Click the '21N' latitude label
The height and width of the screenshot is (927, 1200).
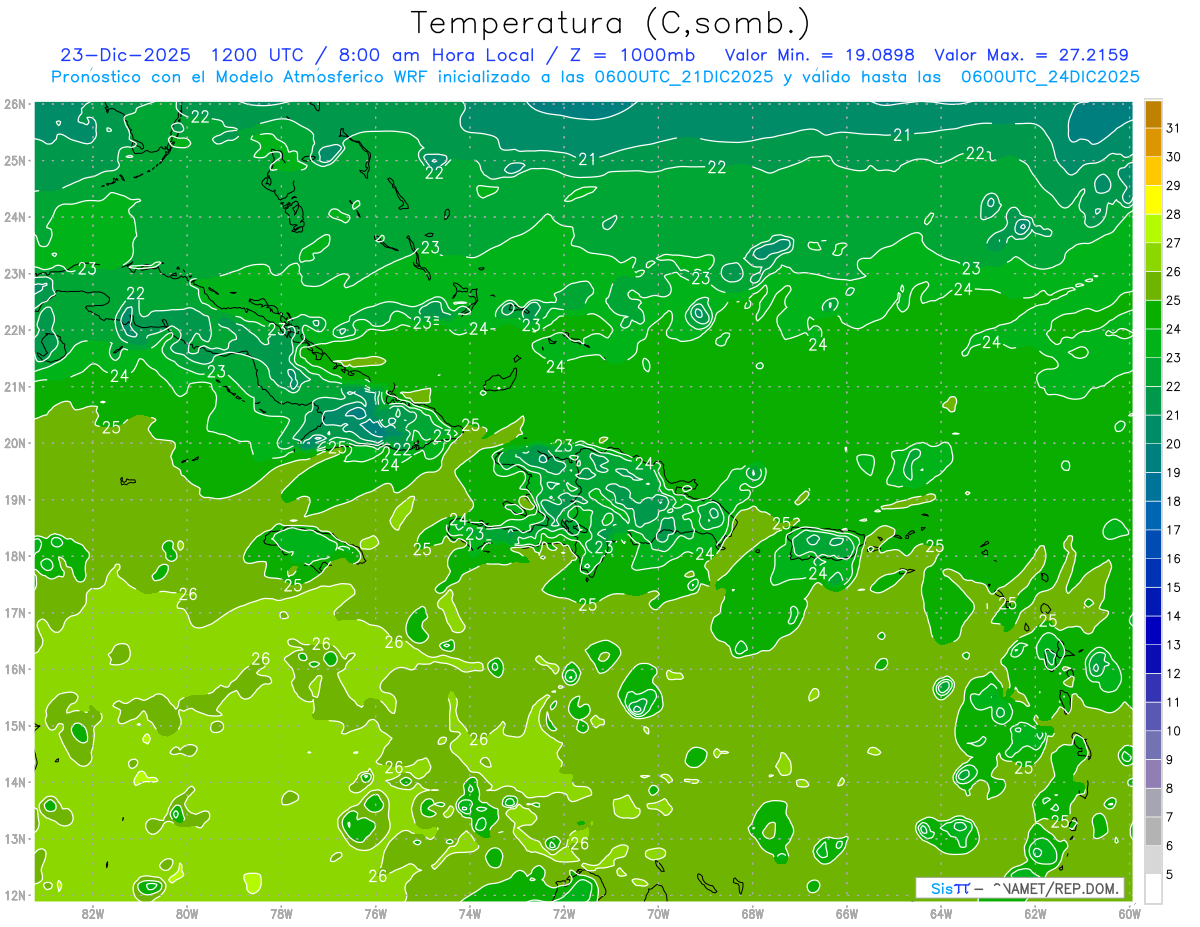[x=14, y=387]
